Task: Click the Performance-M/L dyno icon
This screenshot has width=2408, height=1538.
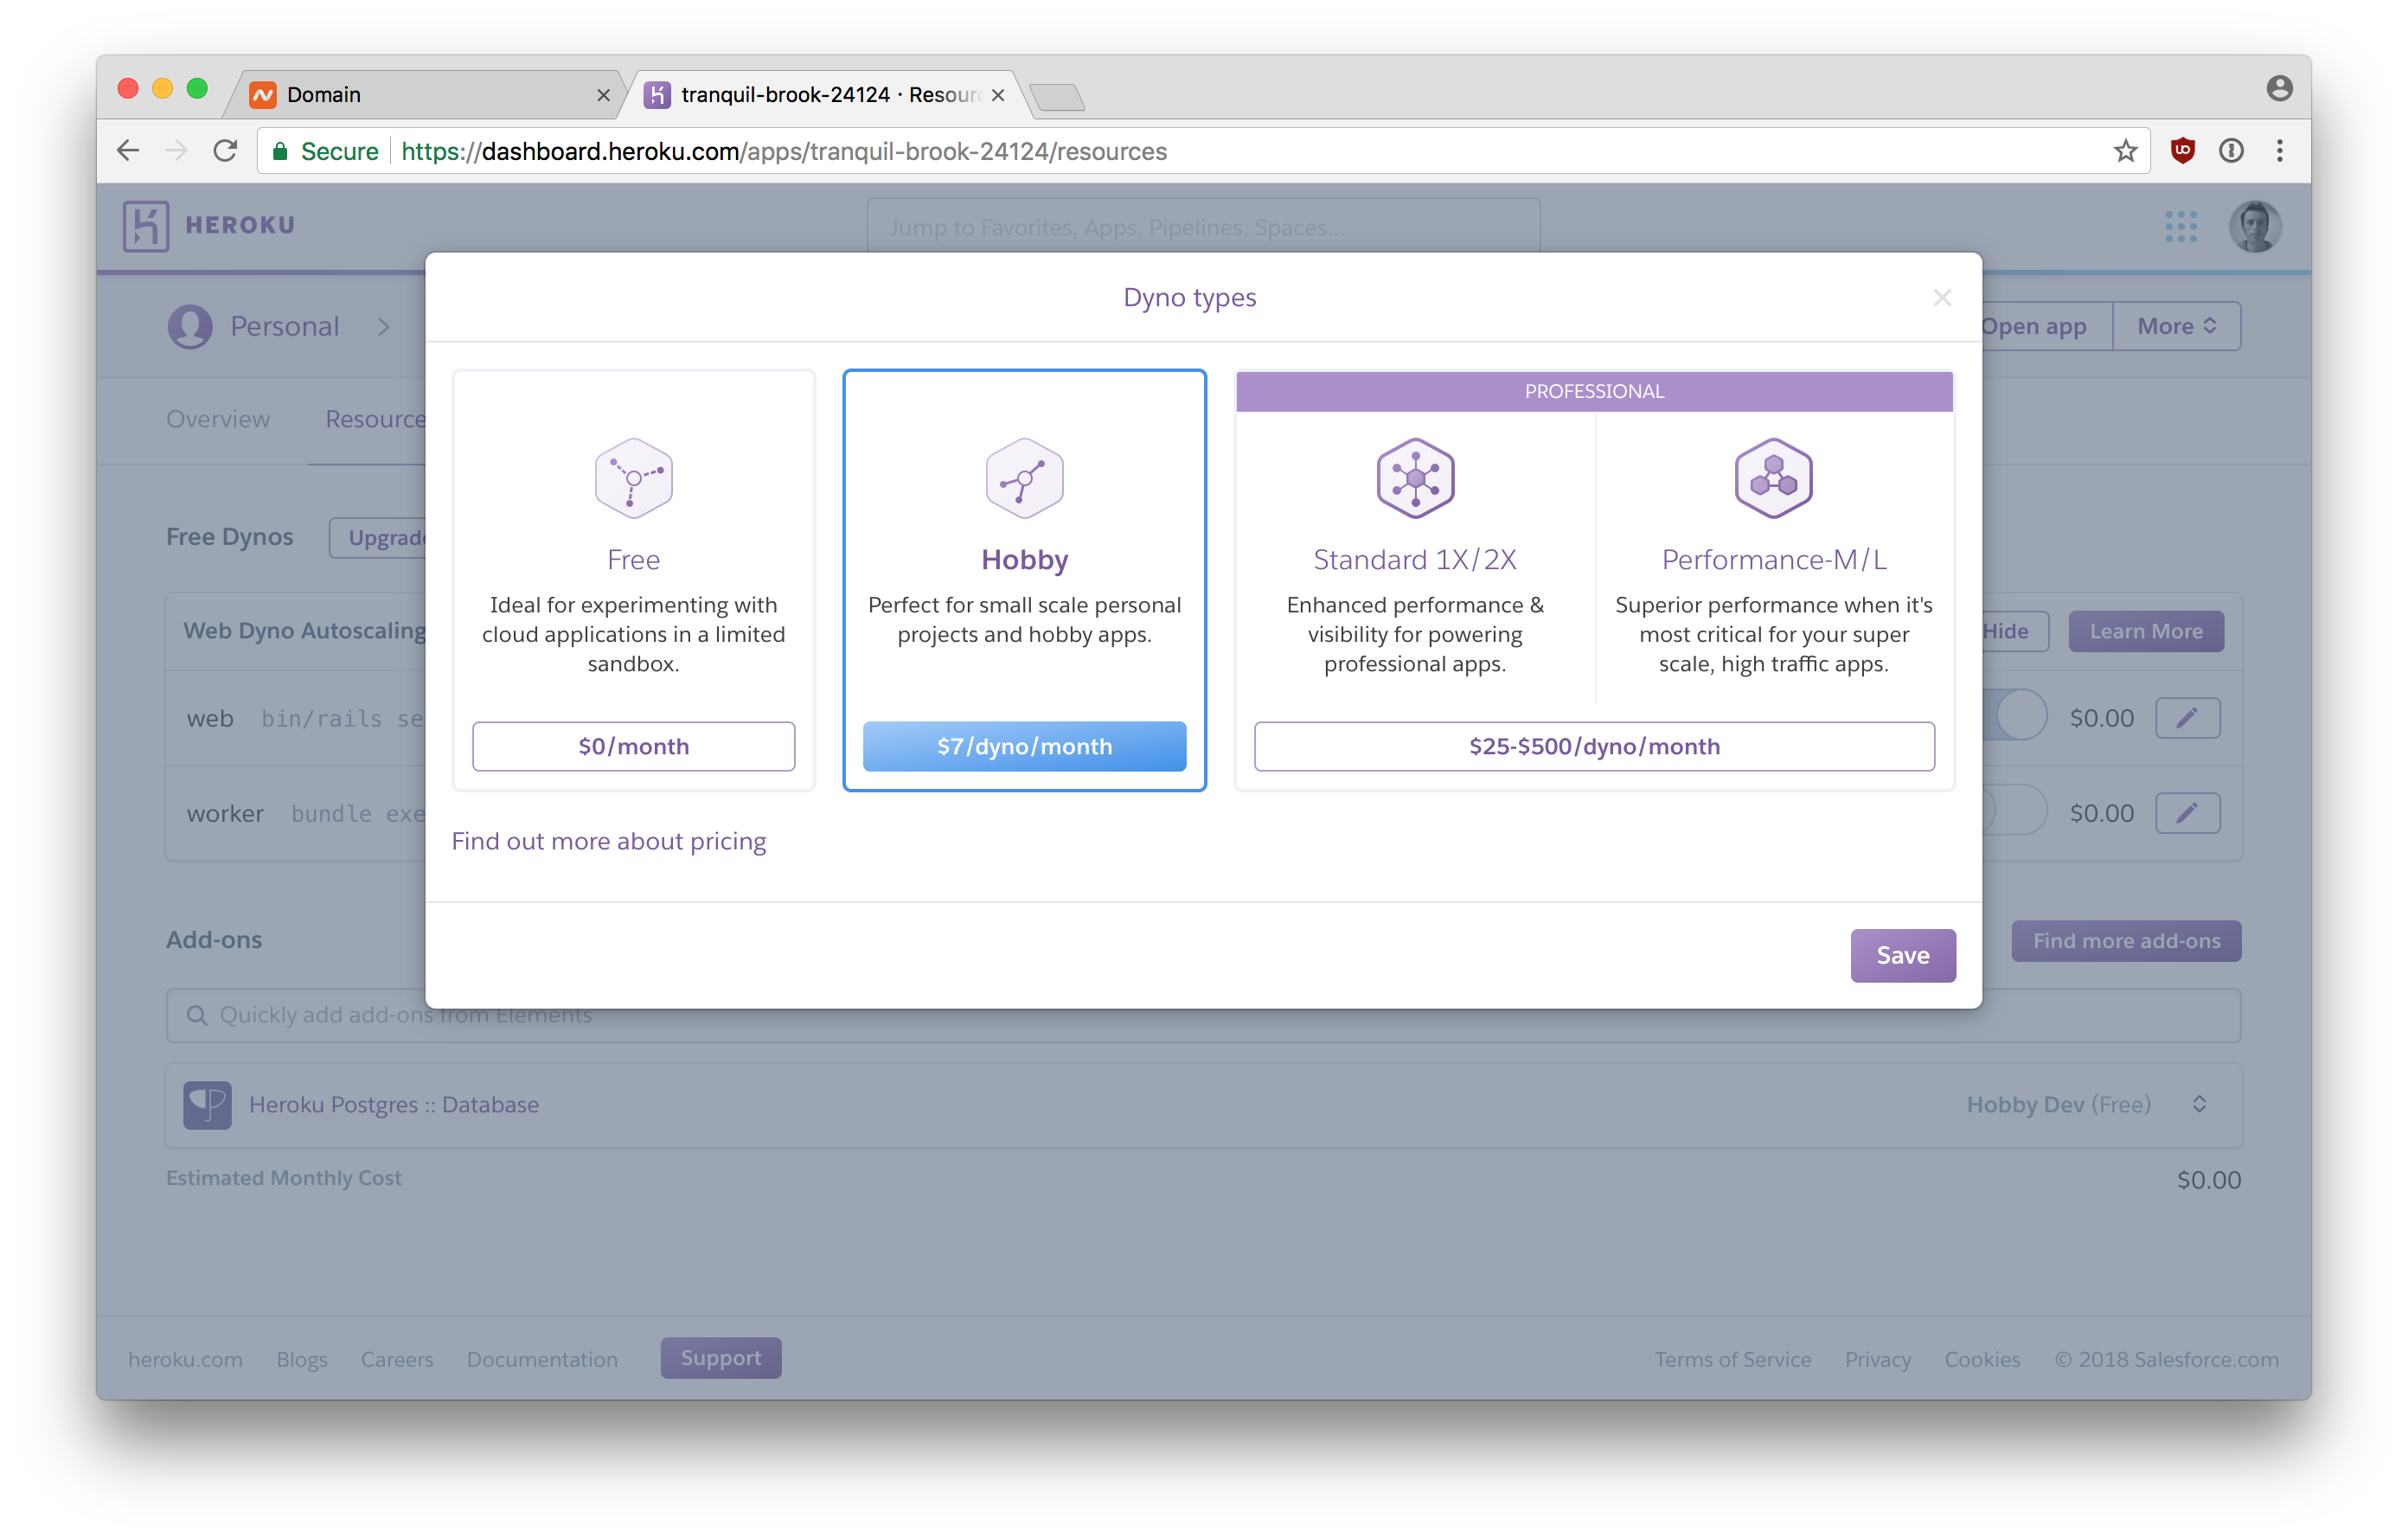Action: point(1773,478)
